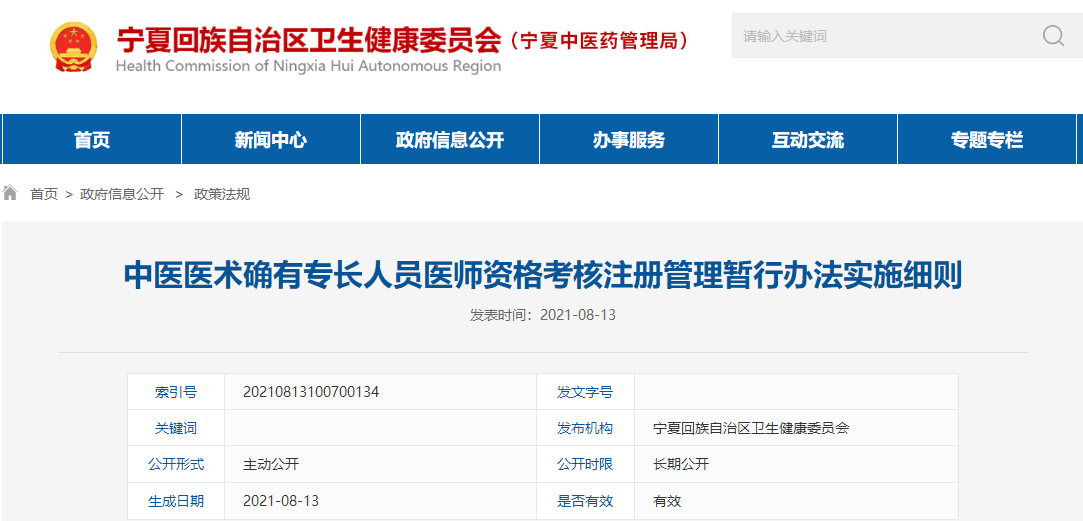This screenshot has width=1083, height=521.
Task: Open the 互动交流 navigation item
Action: click(x=807, y=140)
